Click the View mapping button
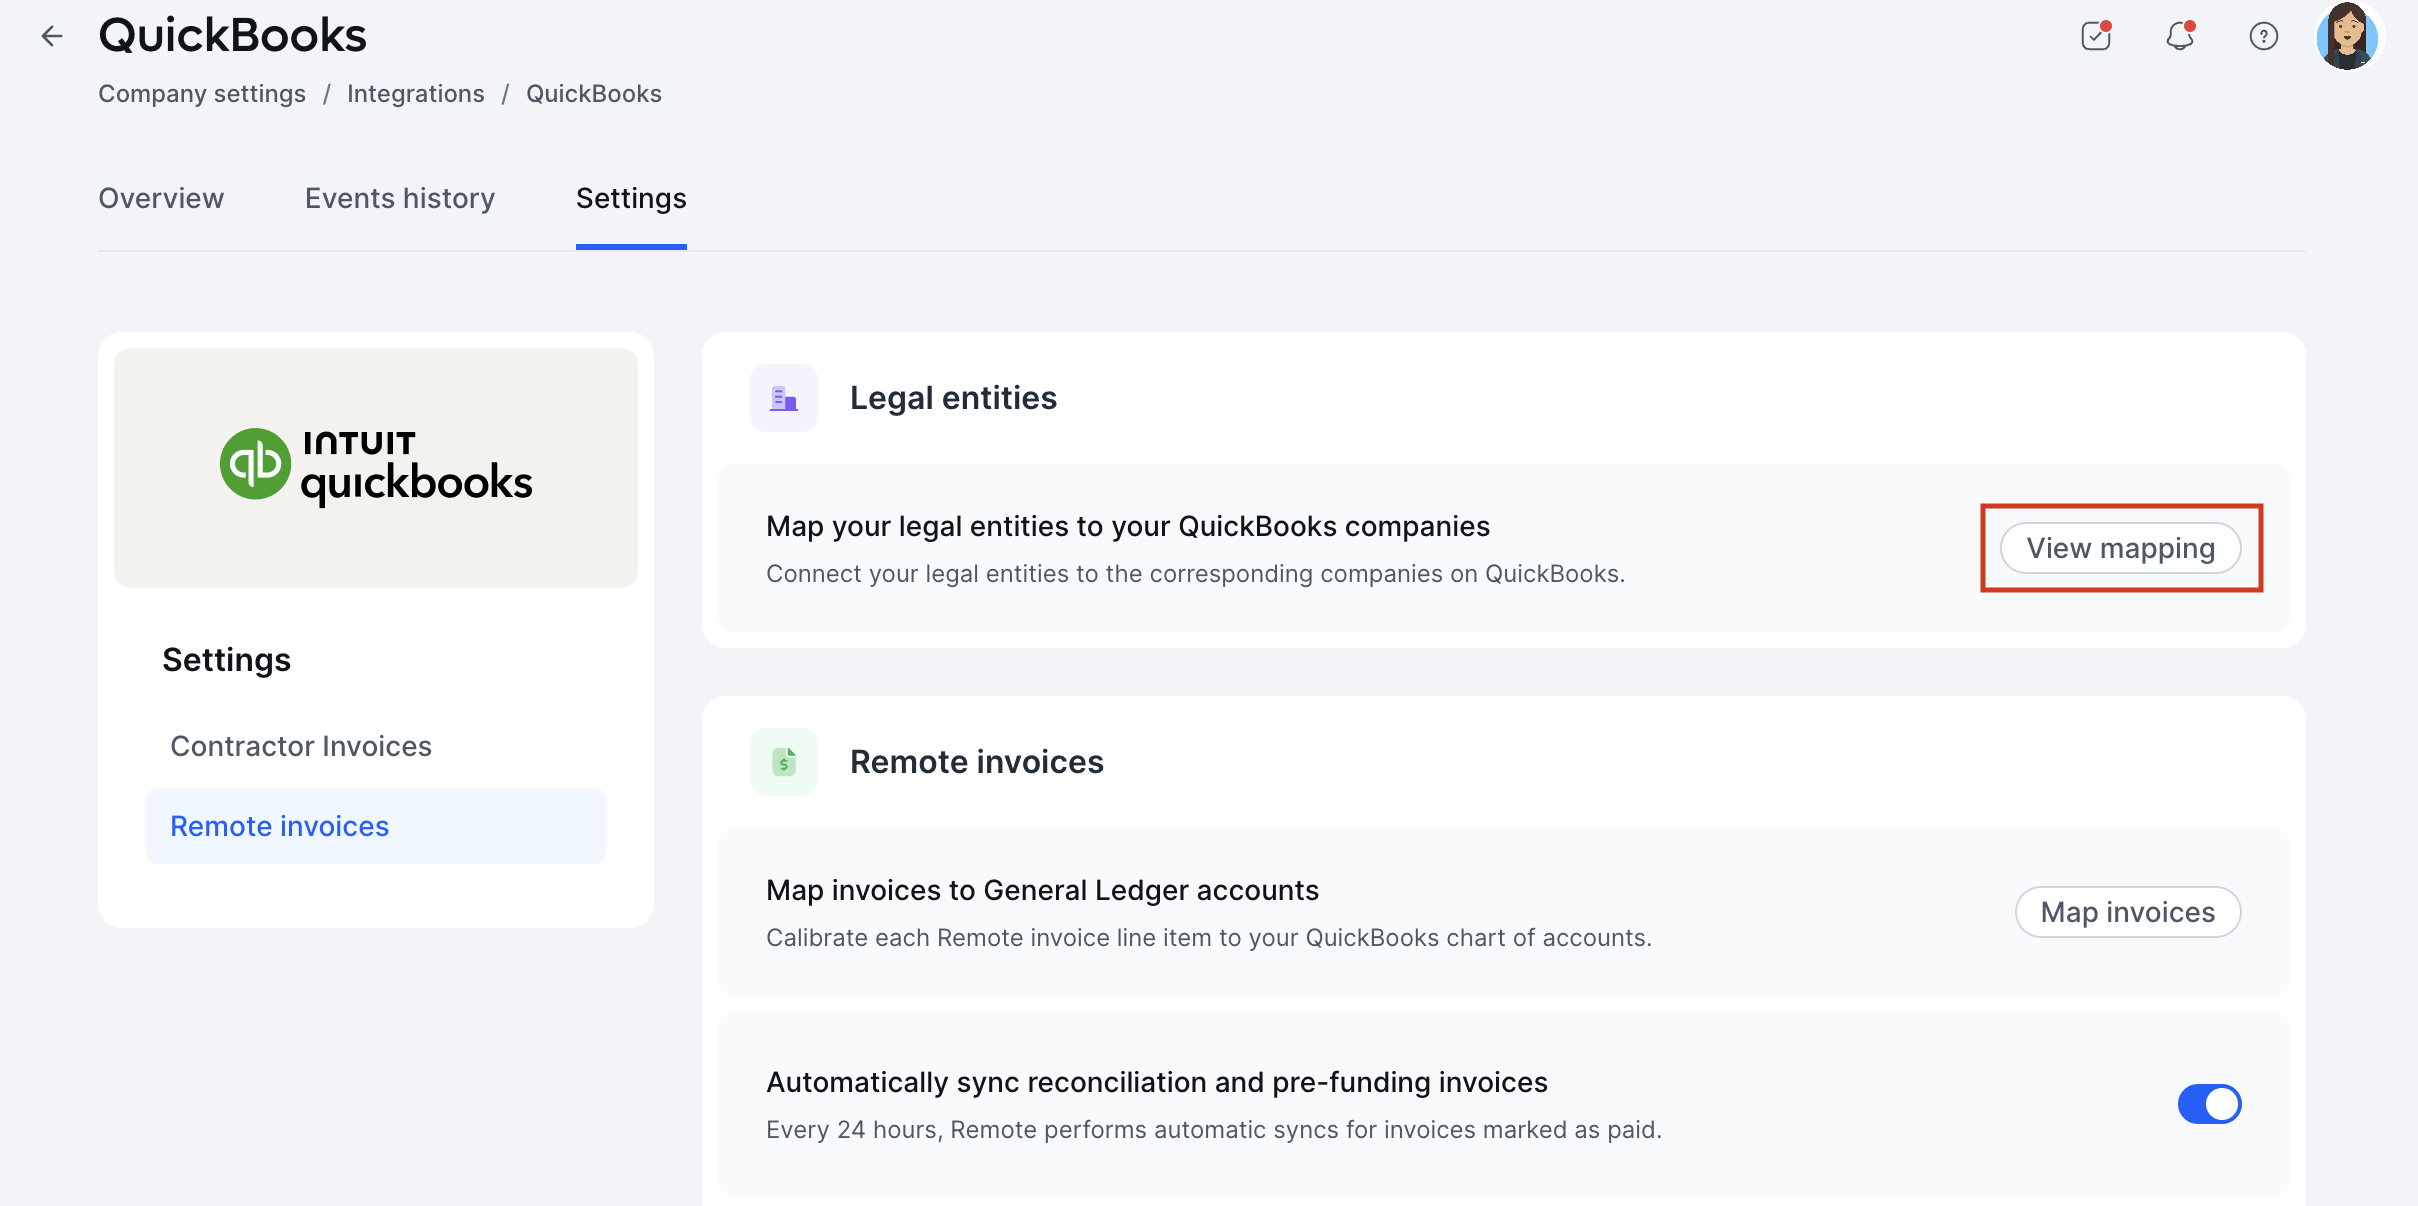The width and height of the screenshot is (2418, 1206). coord(2121,548)
